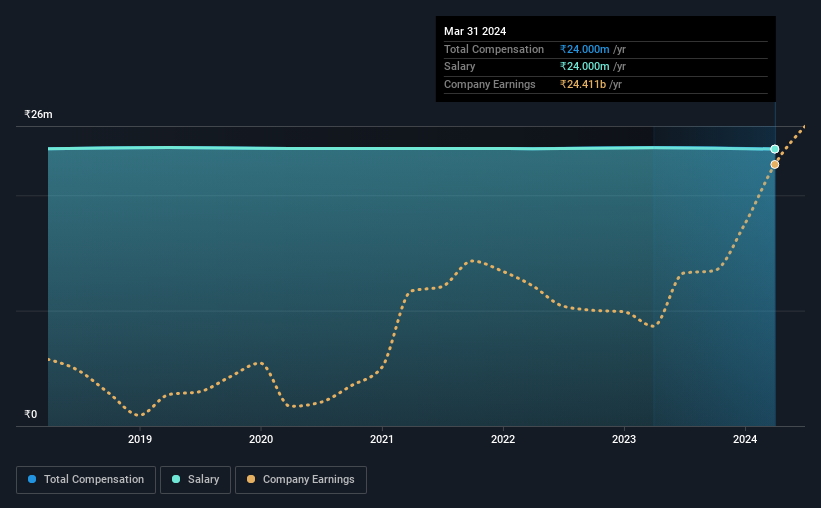Click the Total Compensation tooltip row label

tap(494, 49)
